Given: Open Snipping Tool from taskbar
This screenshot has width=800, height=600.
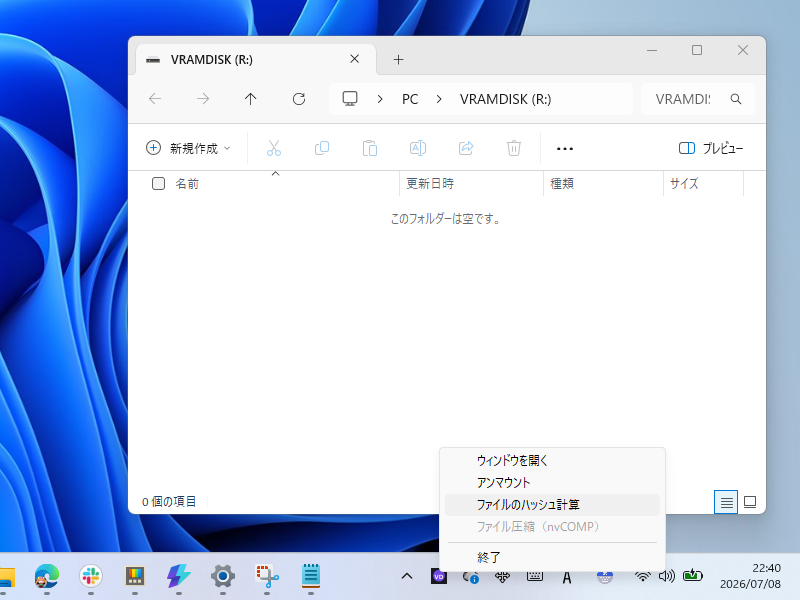Looking at the screenshot, I should pyautogui.click(x=267, y=577).
